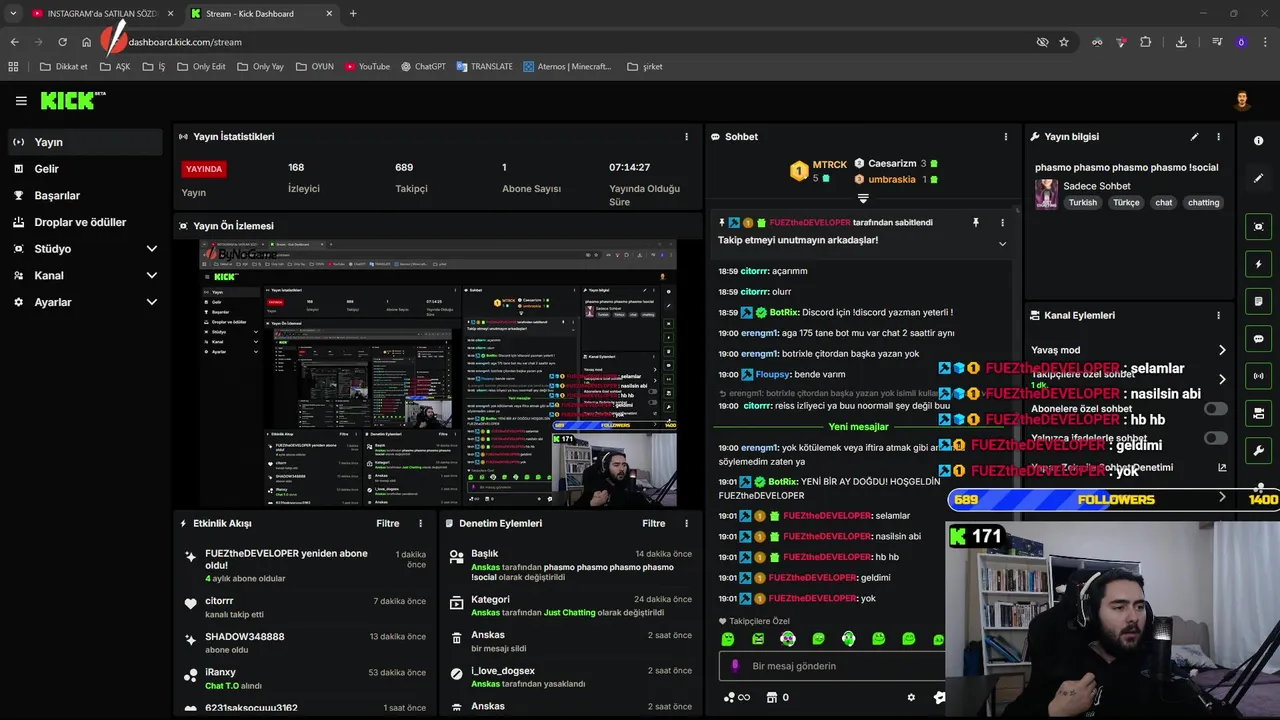Open the Chrome three-dot menu
1280x720 pixels.
point(1266,42)
